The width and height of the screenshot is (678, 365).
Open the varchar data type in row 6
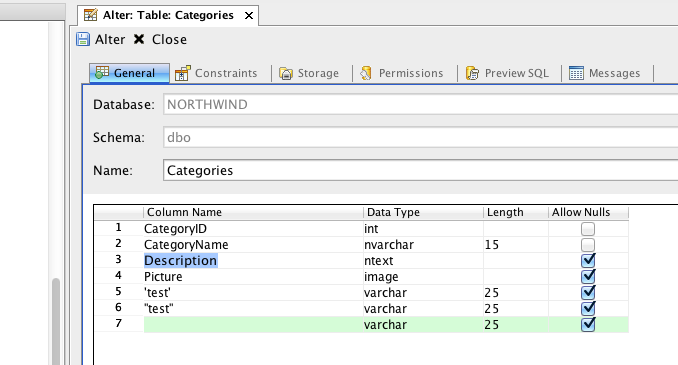423,308
